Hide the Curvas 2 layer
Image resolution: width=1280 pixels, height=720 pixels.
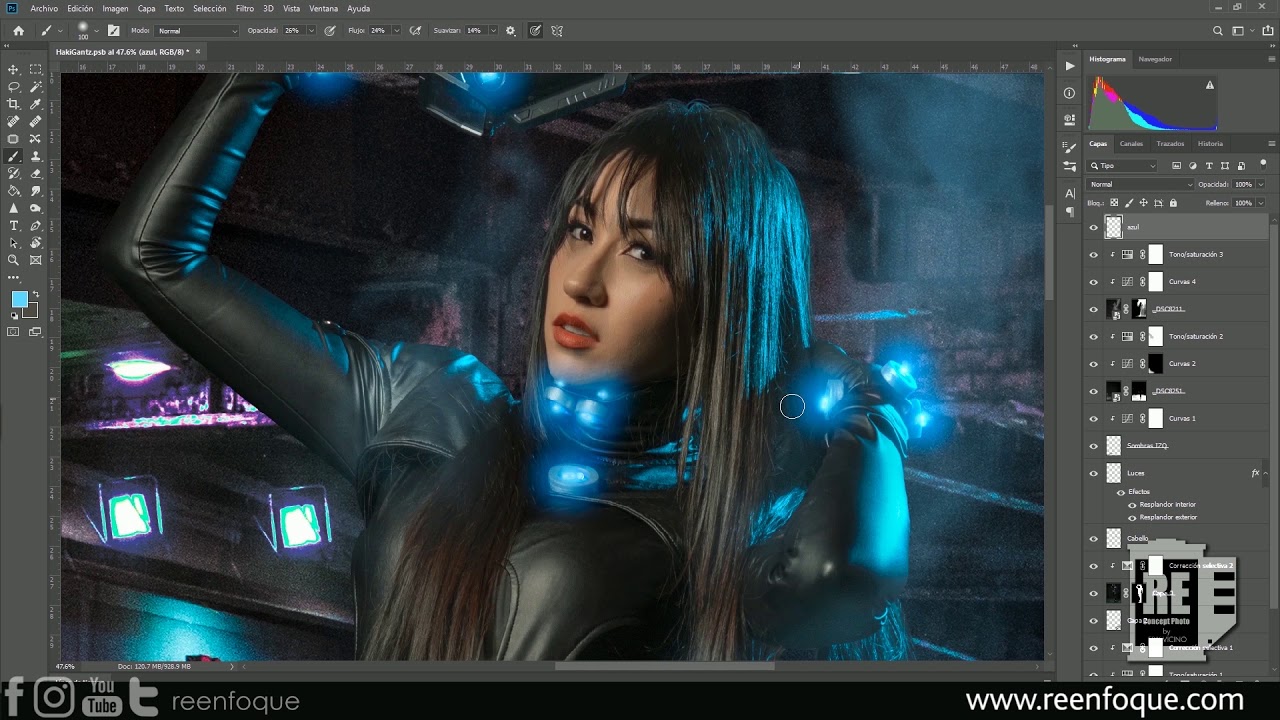pos(1093,364)
